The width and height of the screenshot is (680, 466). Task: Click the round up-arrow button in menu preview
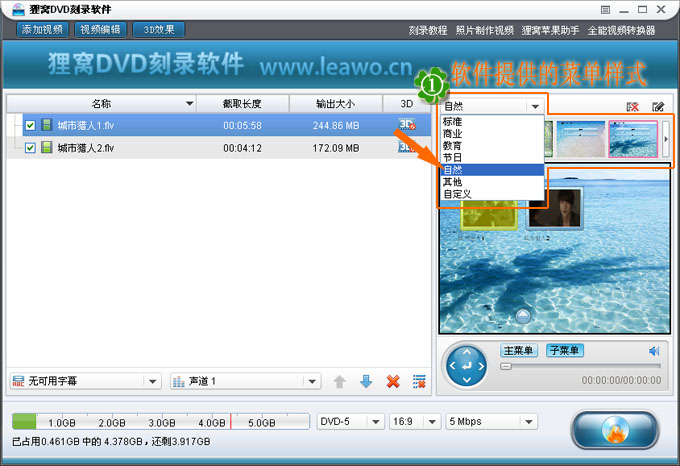click(523, 316)
